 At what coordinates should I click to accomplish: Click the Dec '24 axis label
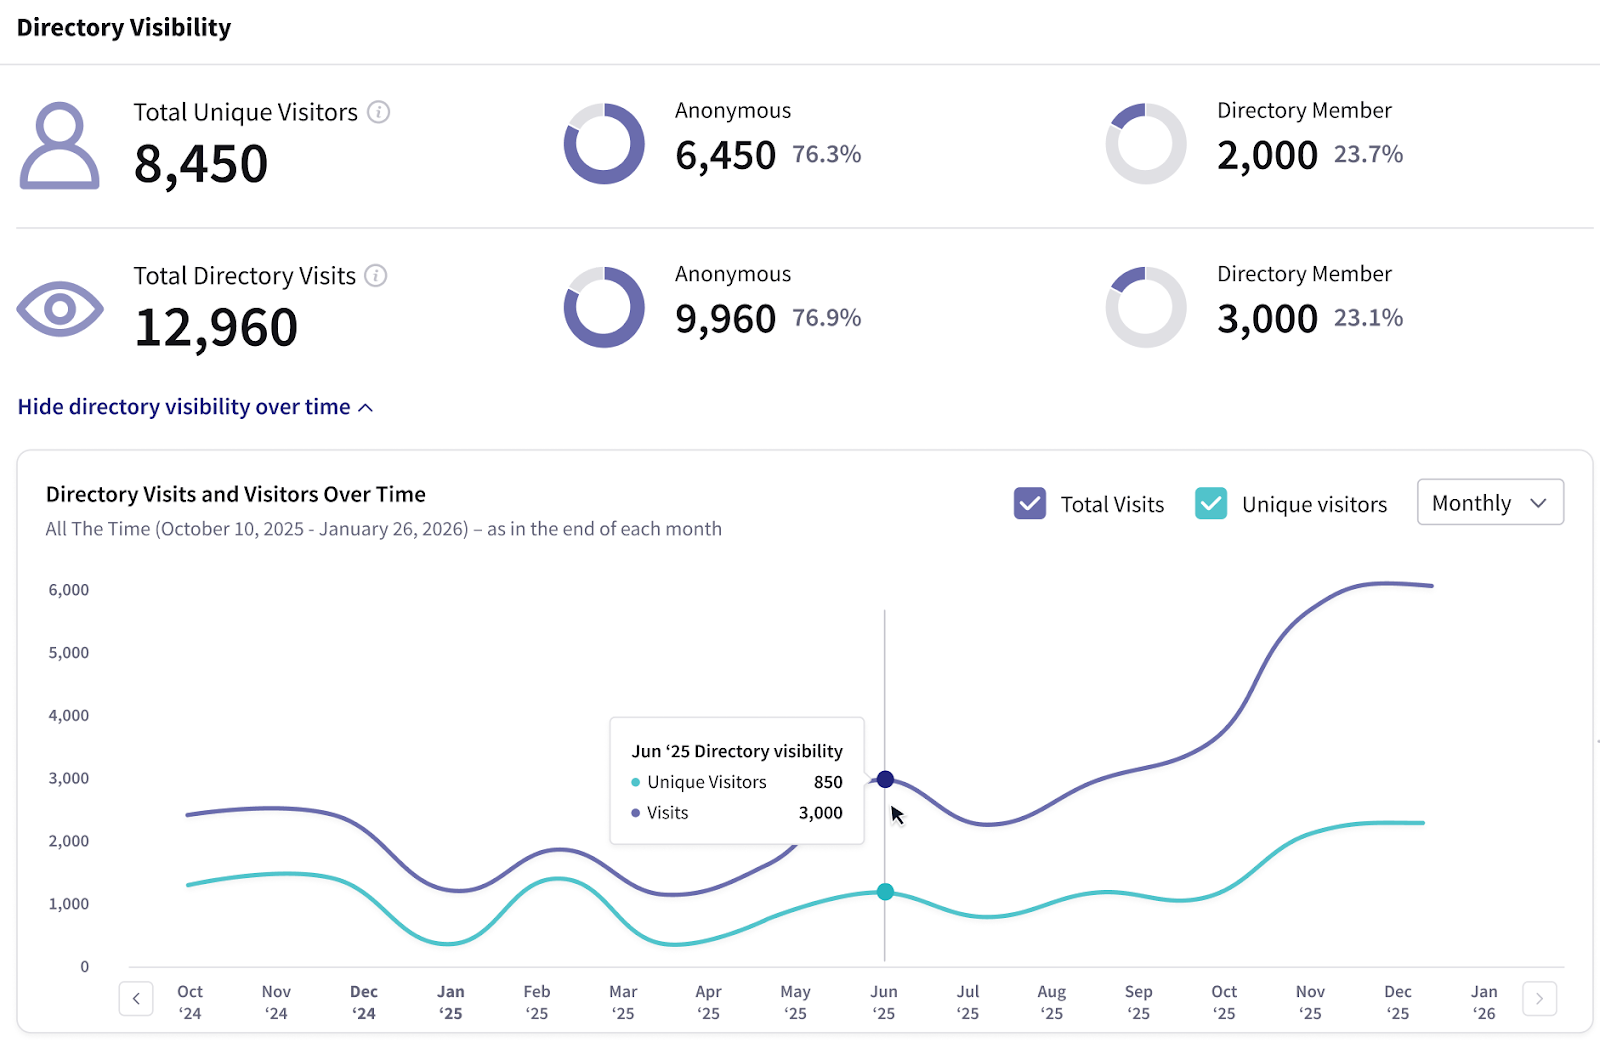tap(364, 1002)
